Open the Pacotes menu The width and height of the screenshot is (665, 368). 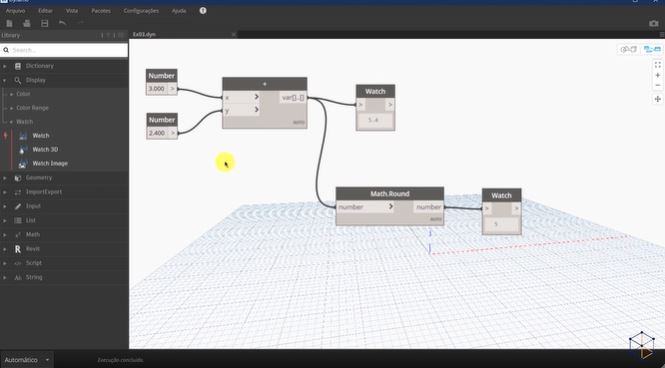(x=101, y=11)
